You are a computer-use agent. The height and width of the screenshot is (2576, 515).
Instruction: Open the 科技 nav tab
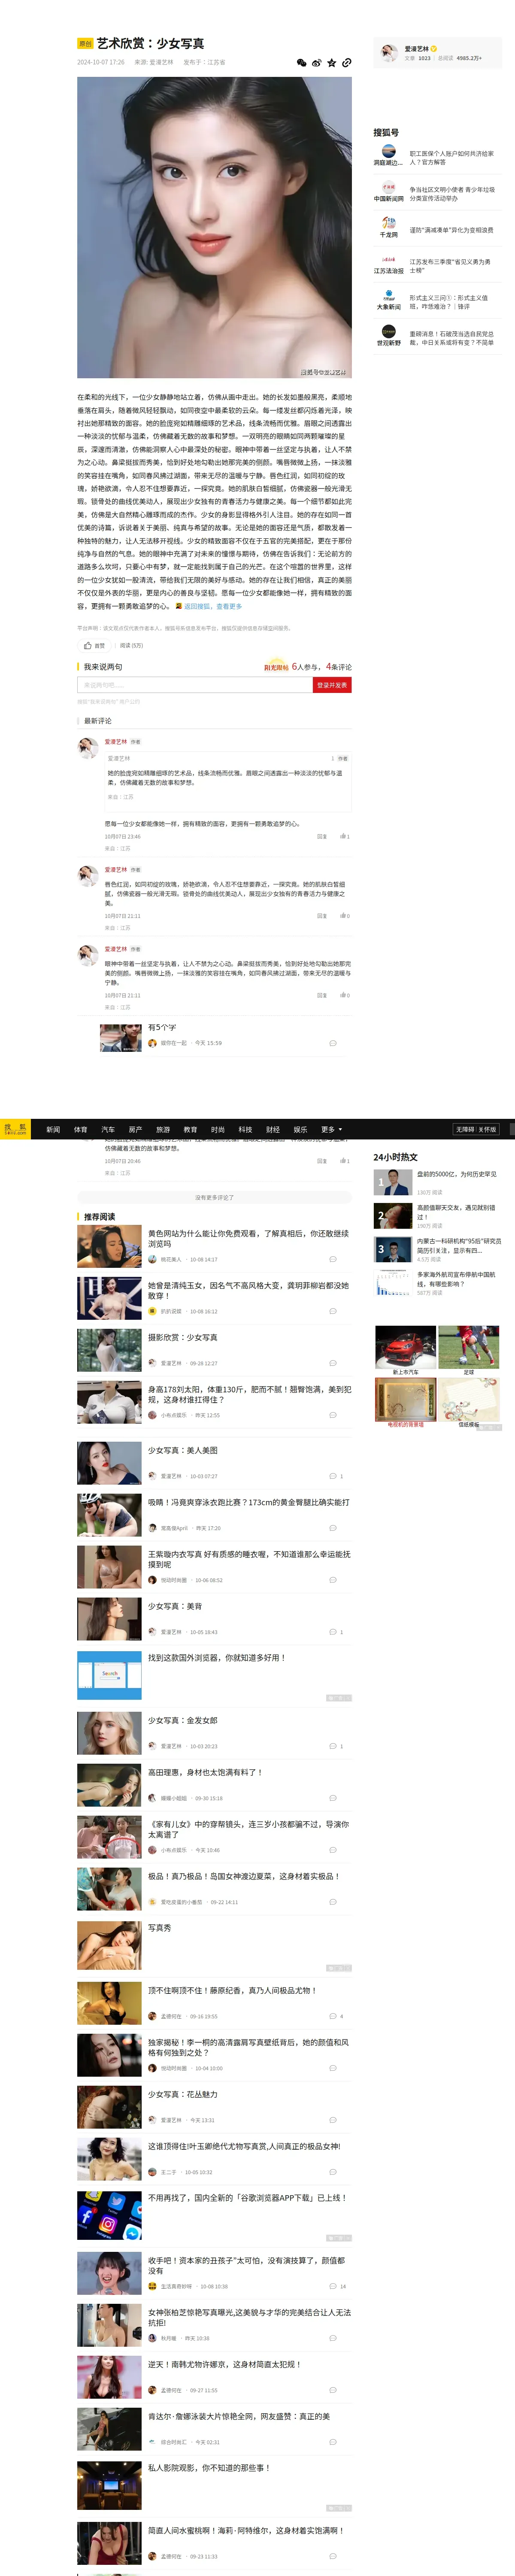(x=245, y=1129)
